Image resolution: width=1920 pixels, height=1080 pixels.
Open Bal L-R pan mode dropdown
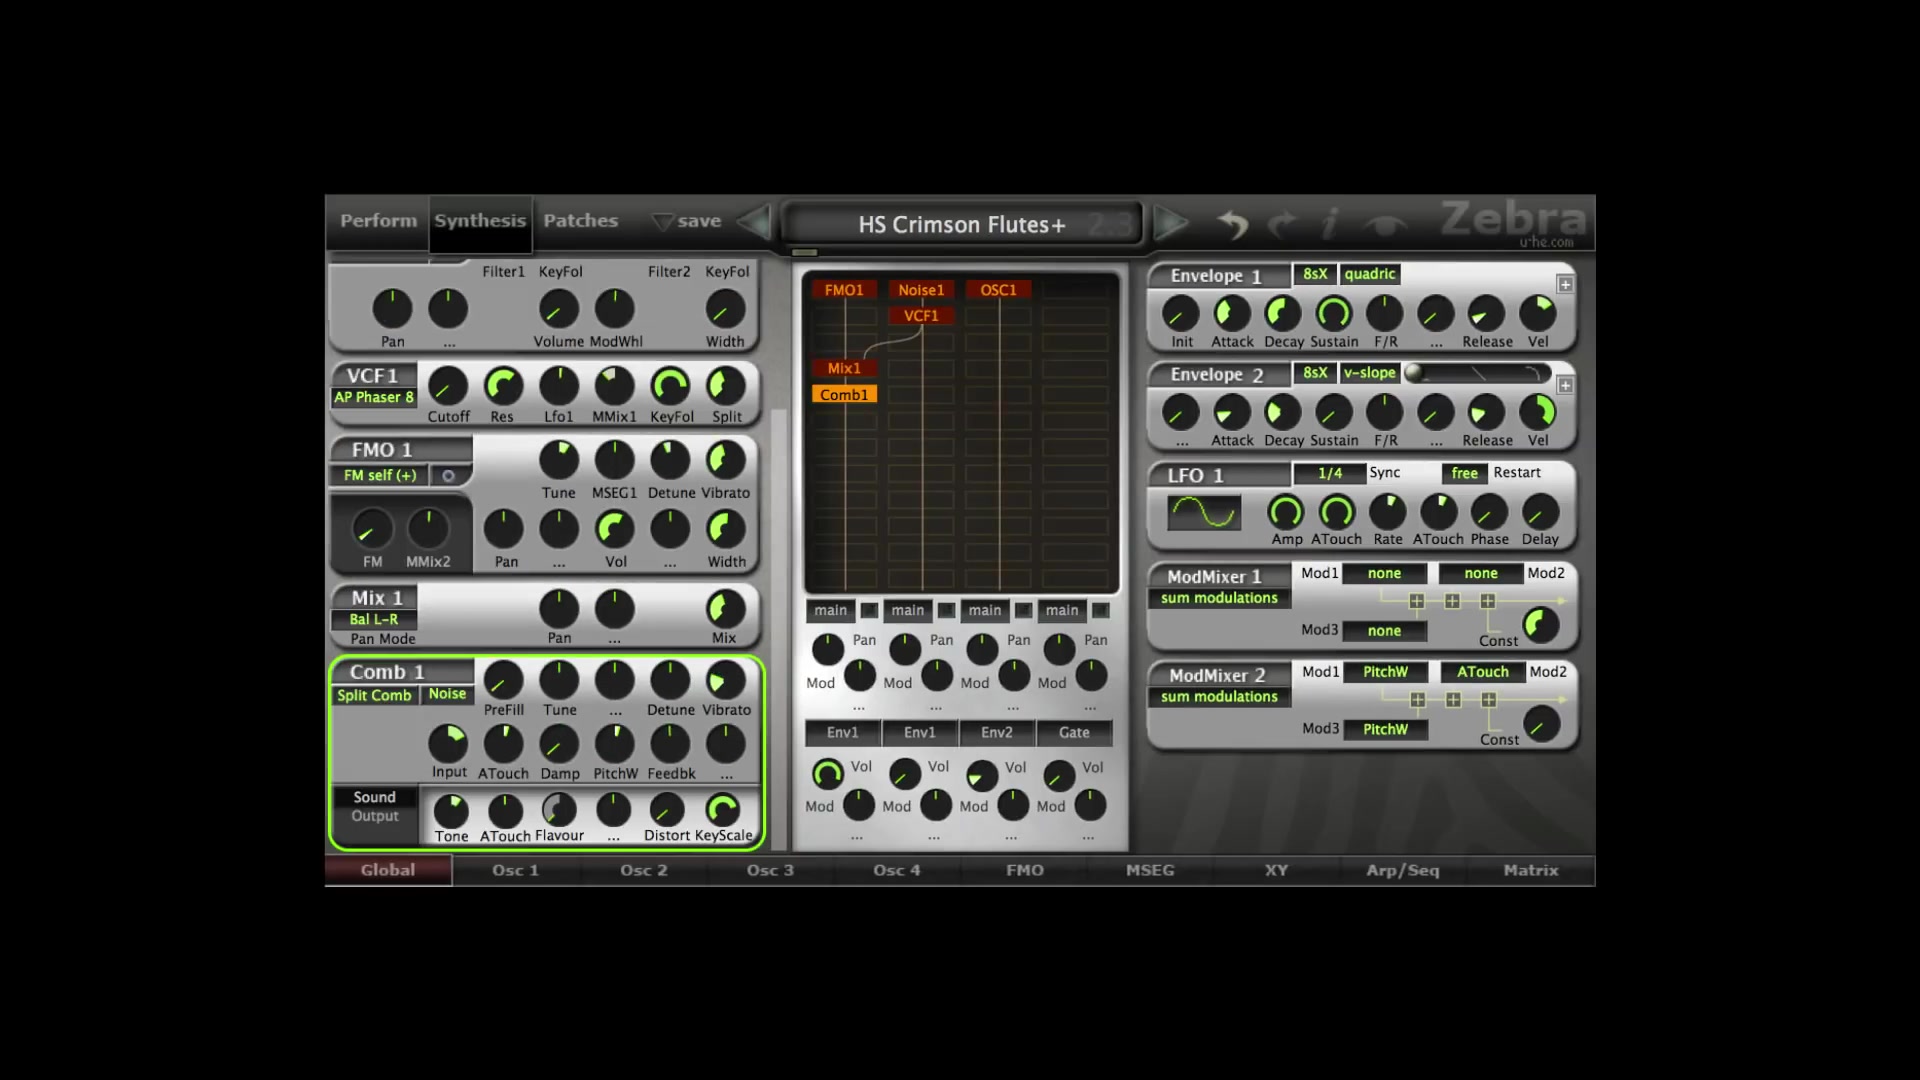[x=374, y=620]
